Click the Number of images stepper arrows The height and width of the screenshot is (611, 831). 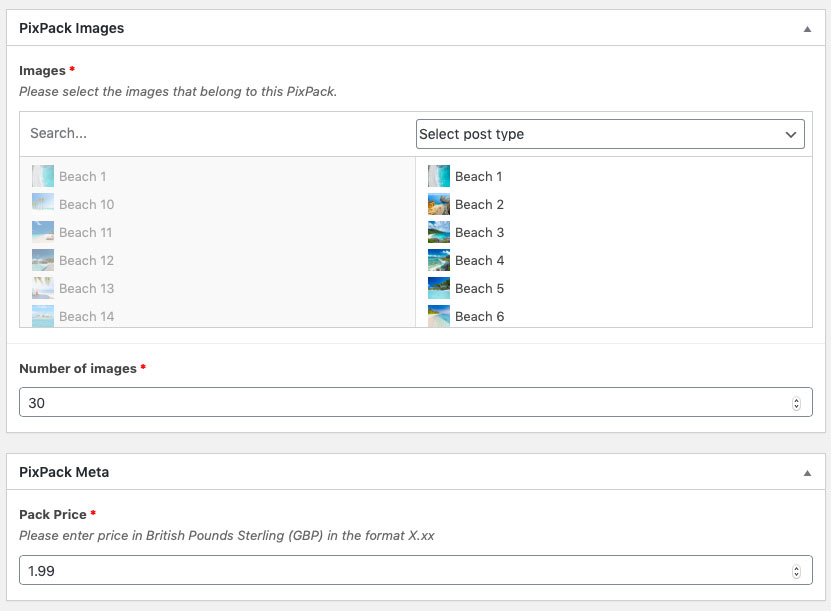tap(796, 403)
